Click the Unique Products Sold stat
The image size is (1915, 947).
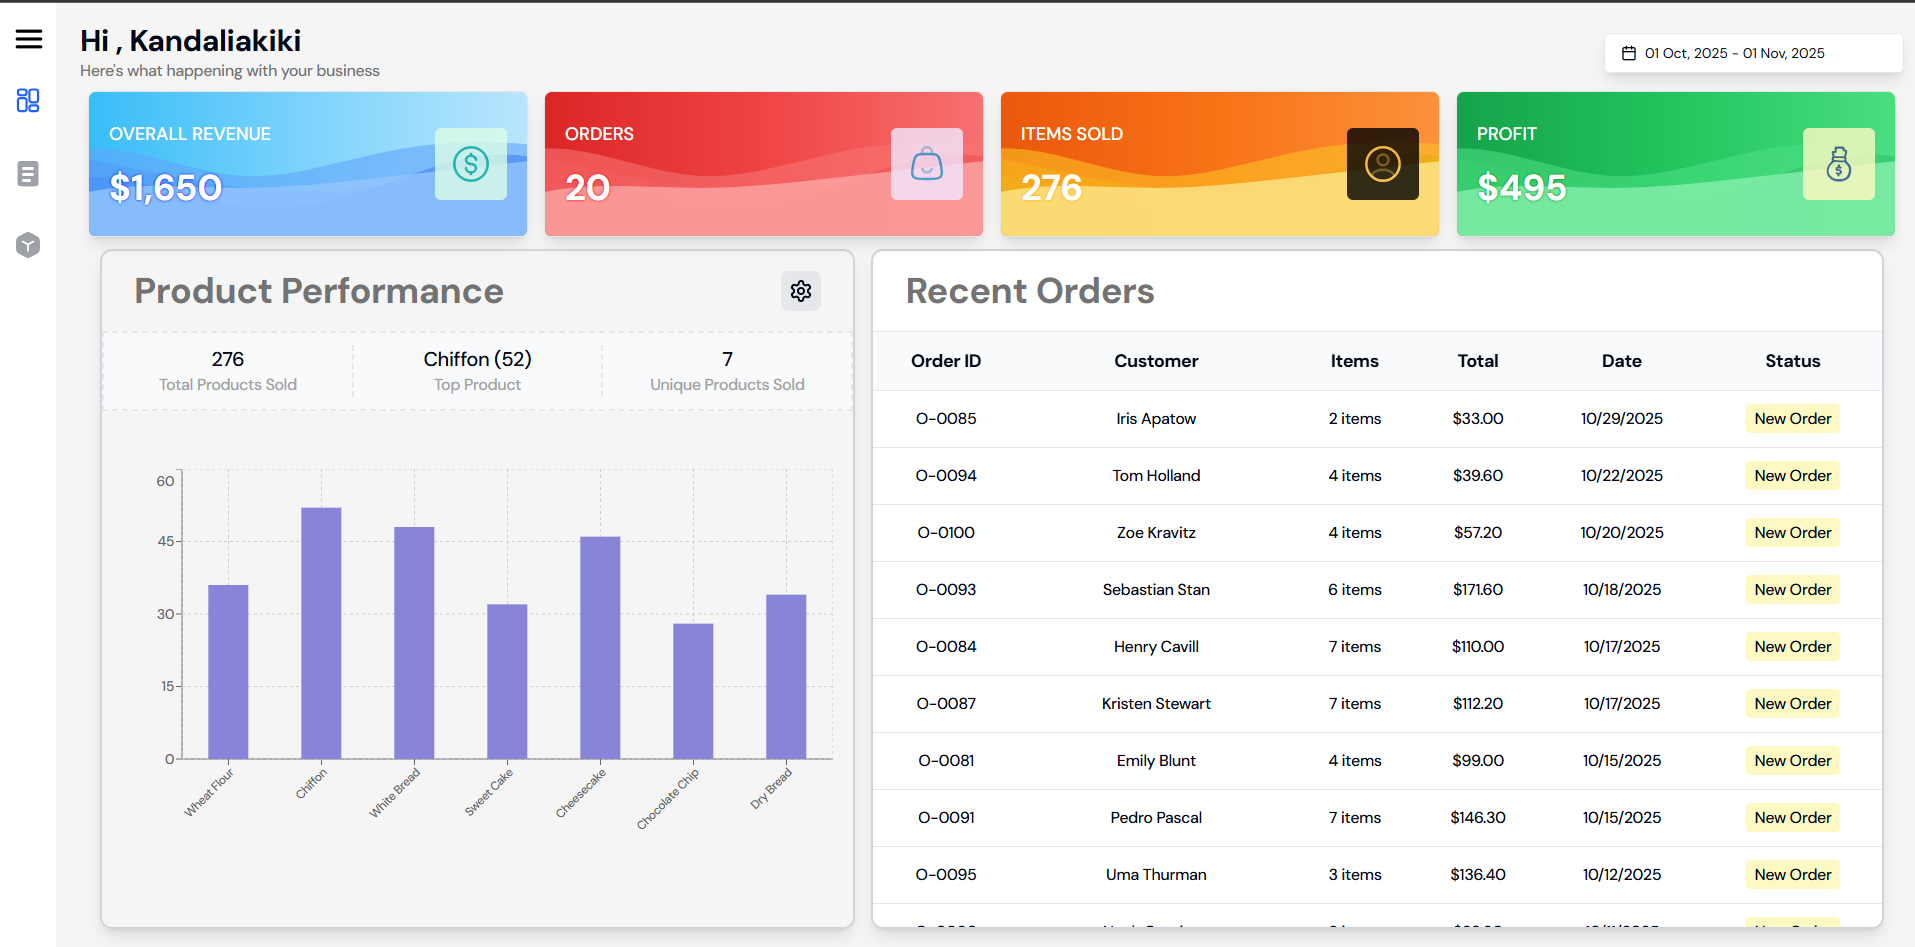727,370
